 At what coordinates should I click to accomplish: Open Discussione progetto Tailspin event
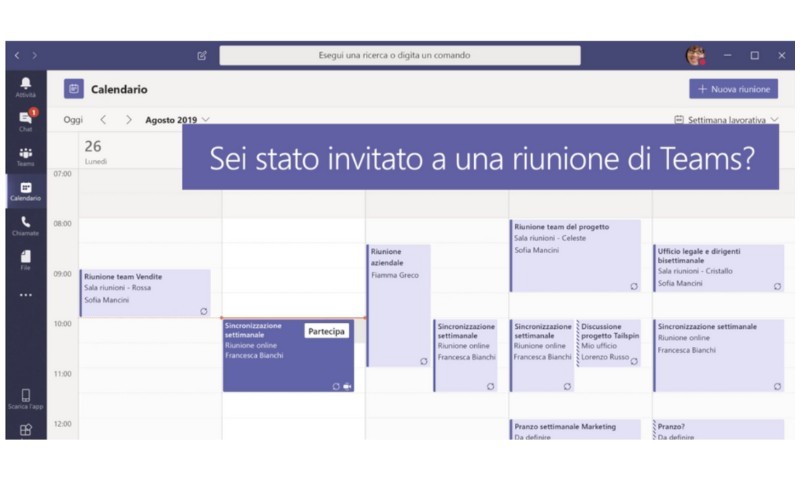[609, 343]
